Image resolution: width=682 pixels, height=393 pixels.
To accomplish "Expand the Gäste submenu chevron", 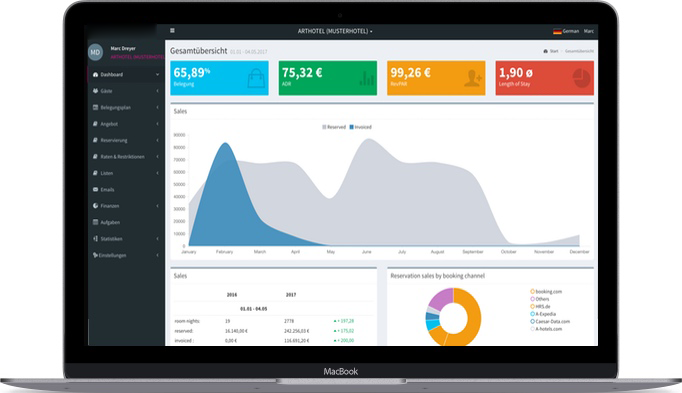I will 157,91.
